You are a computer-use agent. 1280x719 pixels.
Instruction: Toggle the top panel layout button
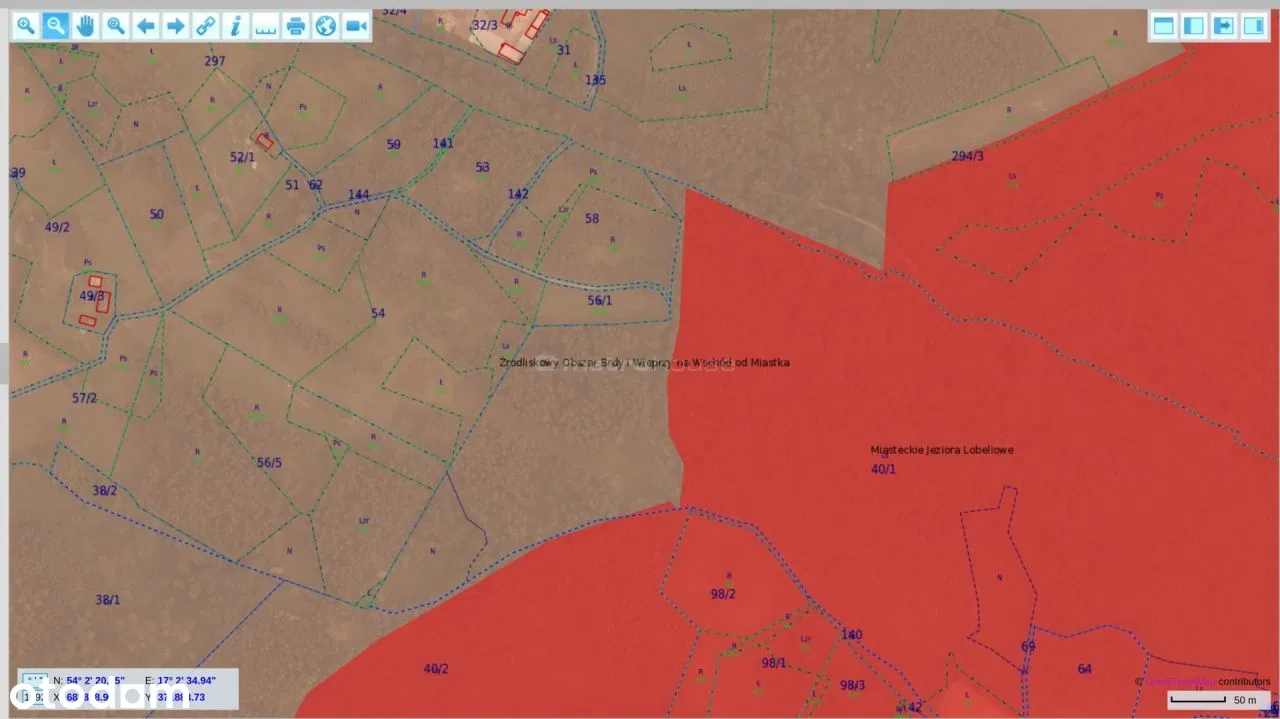(x=1164, y=26)
